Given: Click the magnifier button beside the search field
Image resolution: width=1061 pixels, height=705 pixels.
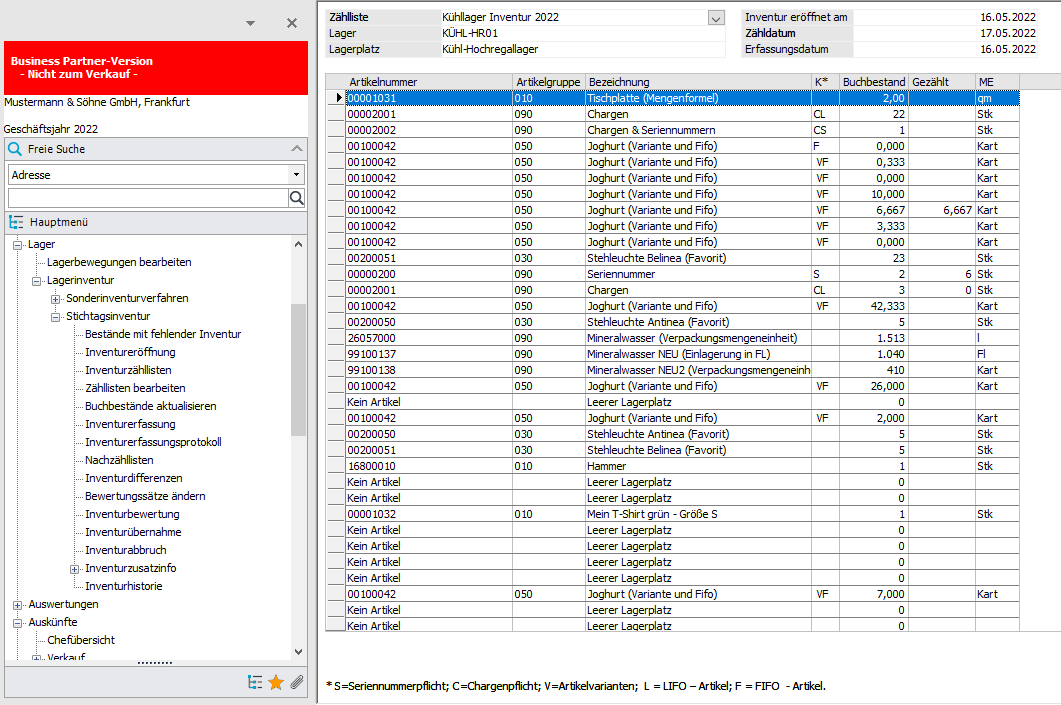Looking at the screenshot, I should click(x=296, y=198).
